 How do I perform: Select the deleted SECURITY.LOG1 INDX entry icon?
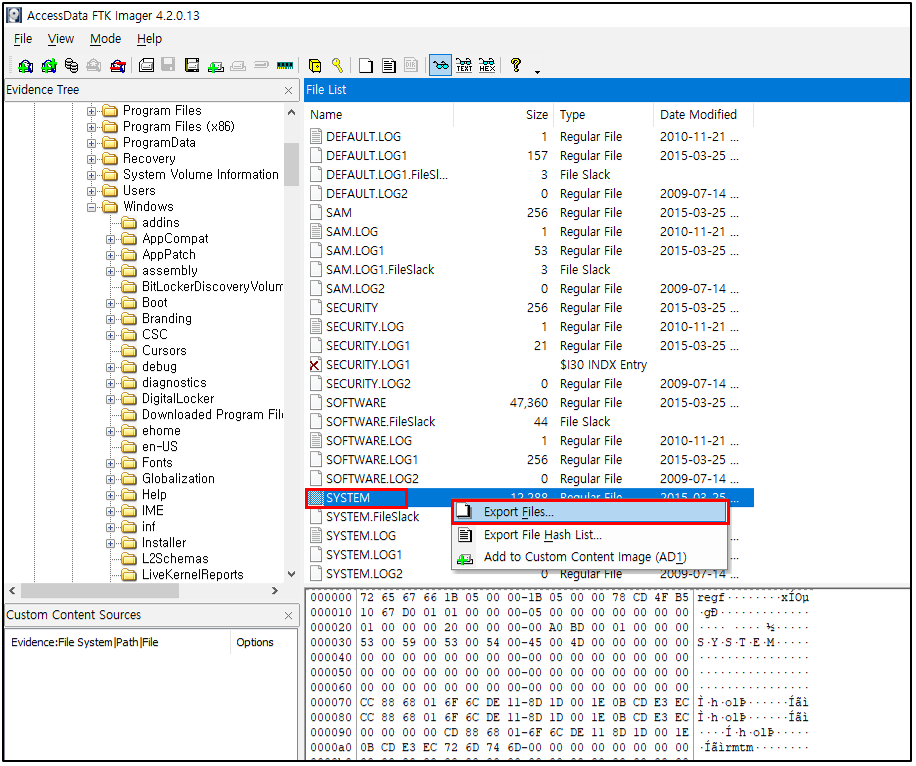[x=315, y=365]
